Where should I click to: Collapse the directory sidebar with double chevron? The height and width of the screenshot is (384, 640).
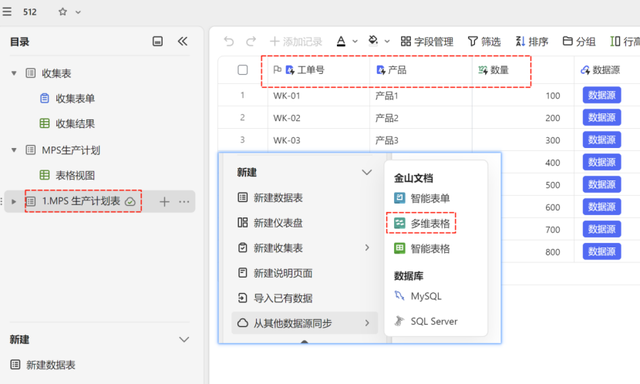pos(182,41)
